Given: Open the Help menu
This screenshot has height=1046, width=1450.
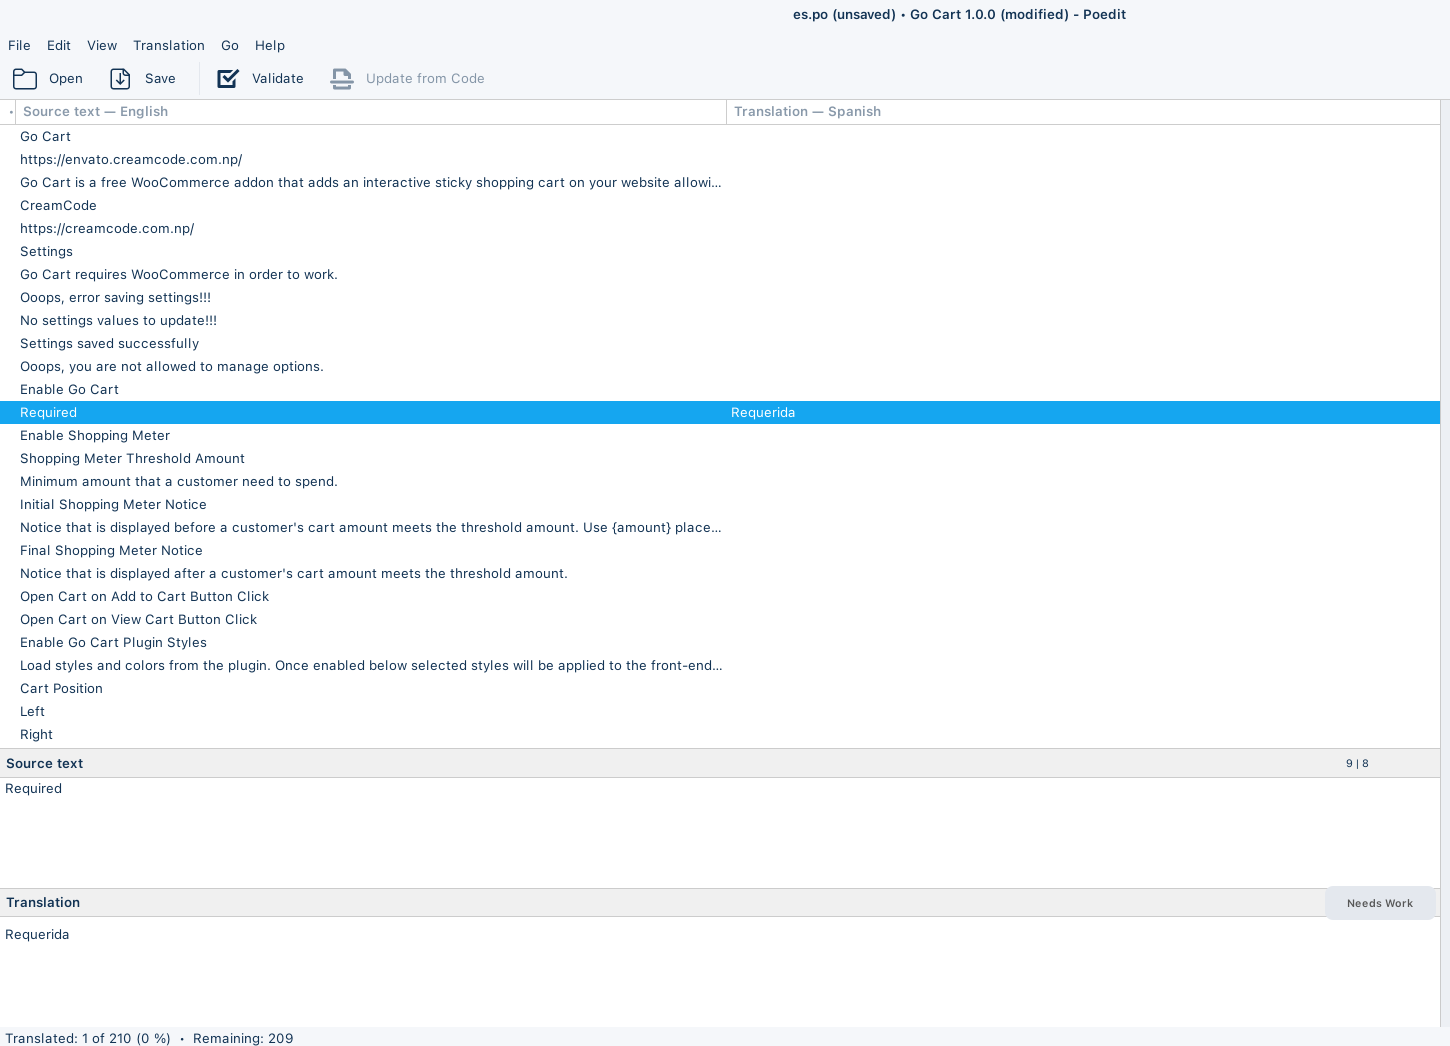Looking at the screenshot, I should (270, 45).
